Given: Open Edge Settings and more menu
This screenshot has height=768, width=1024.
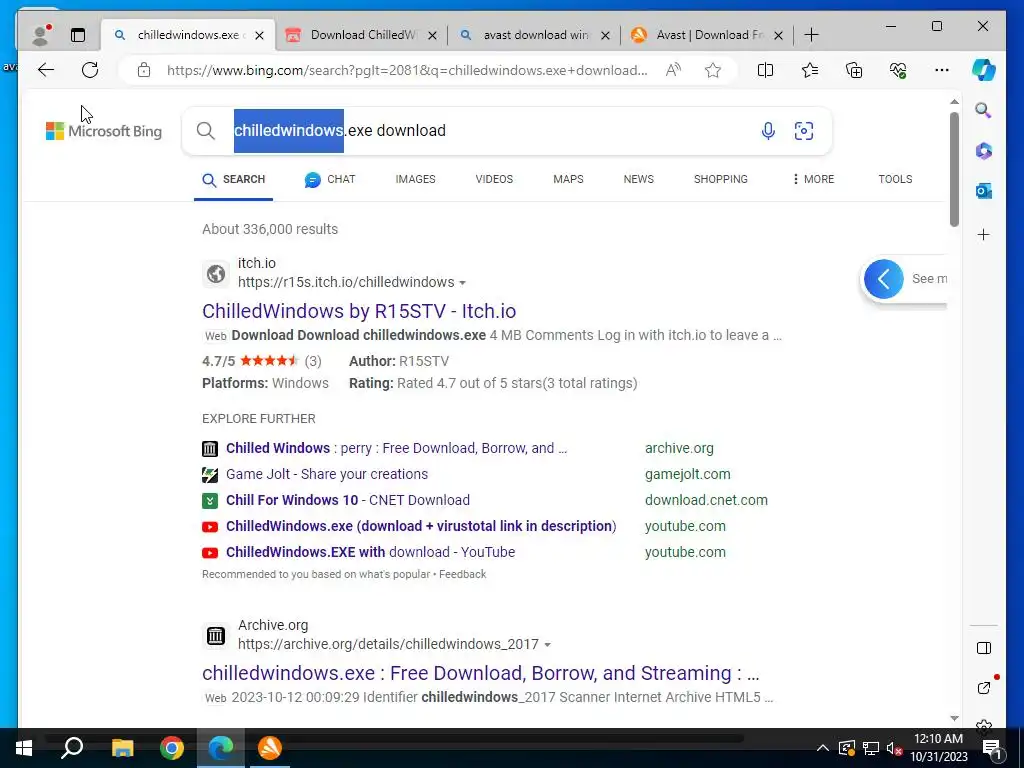Looking at the screenshot, I should [942, 70].
